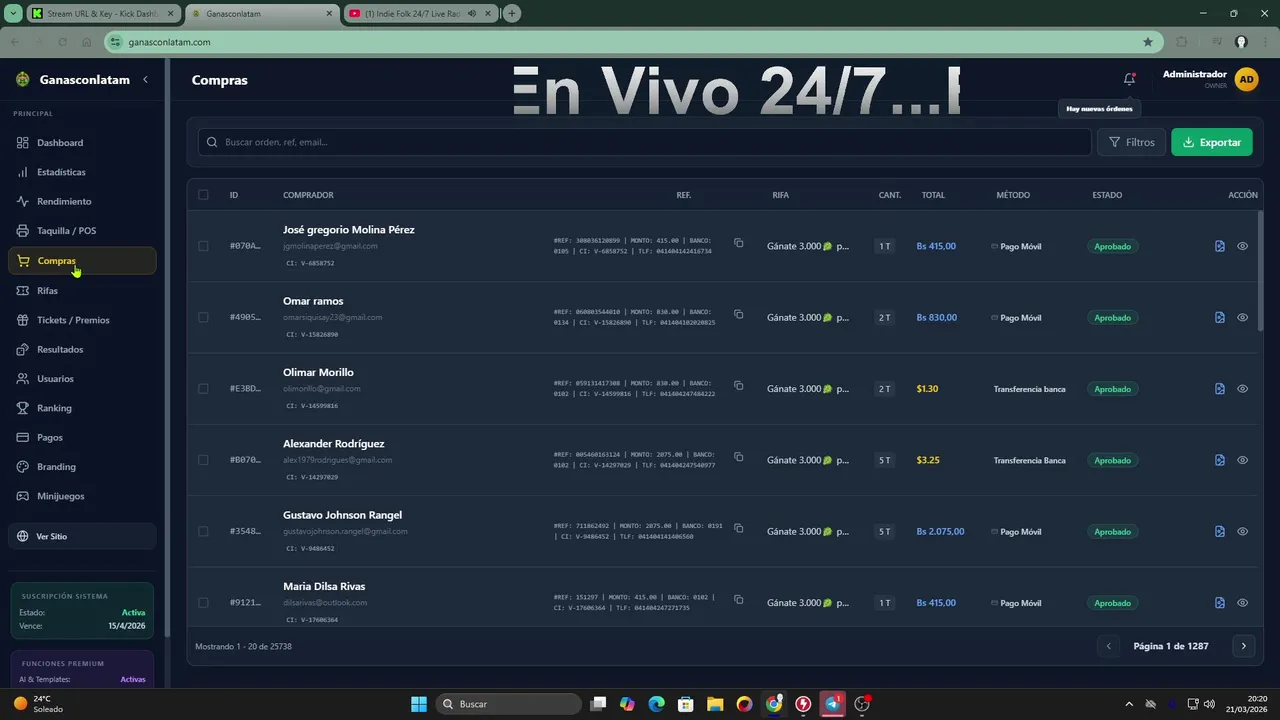Screen dimensions: 1280x720
Task: Check the Maria Dilsa Rivas row checkbox
Action: [x=203, y=603]
